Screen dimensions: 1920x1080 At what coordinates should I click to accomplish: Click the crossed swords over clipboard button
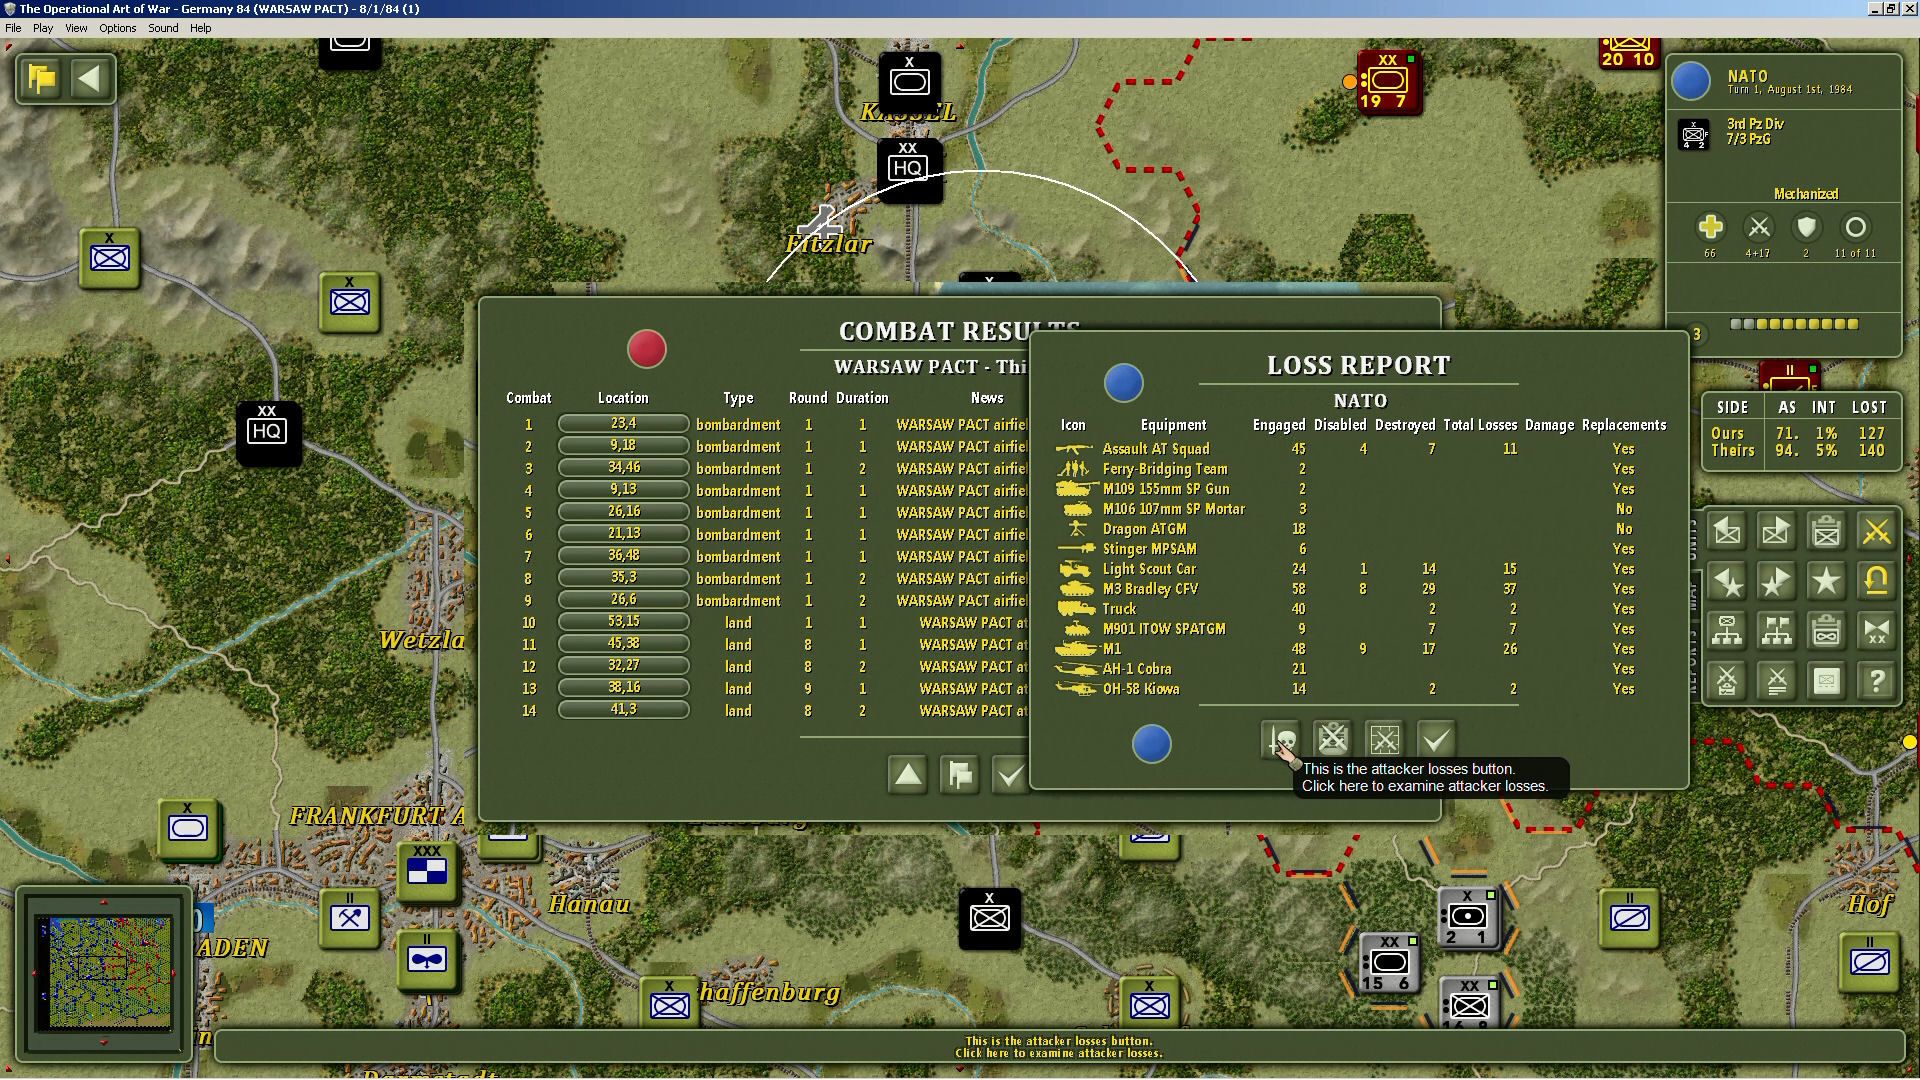pos(1727,681)
